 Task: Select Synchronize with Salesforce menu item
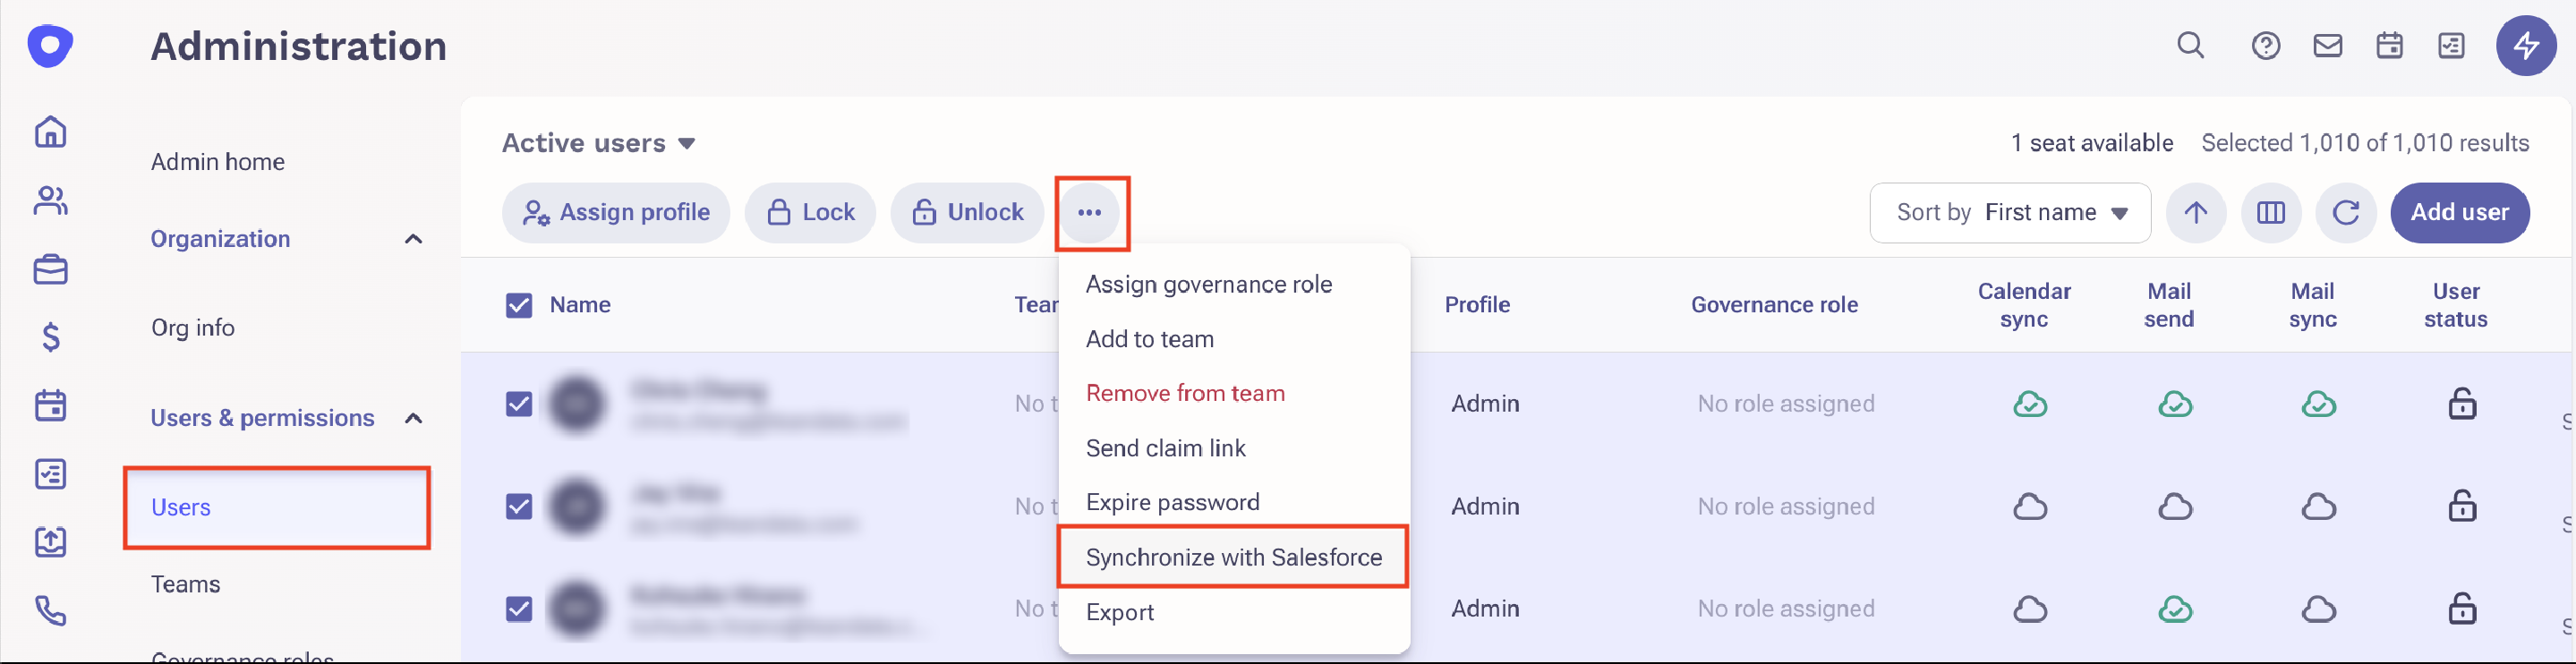[1233, 557]
